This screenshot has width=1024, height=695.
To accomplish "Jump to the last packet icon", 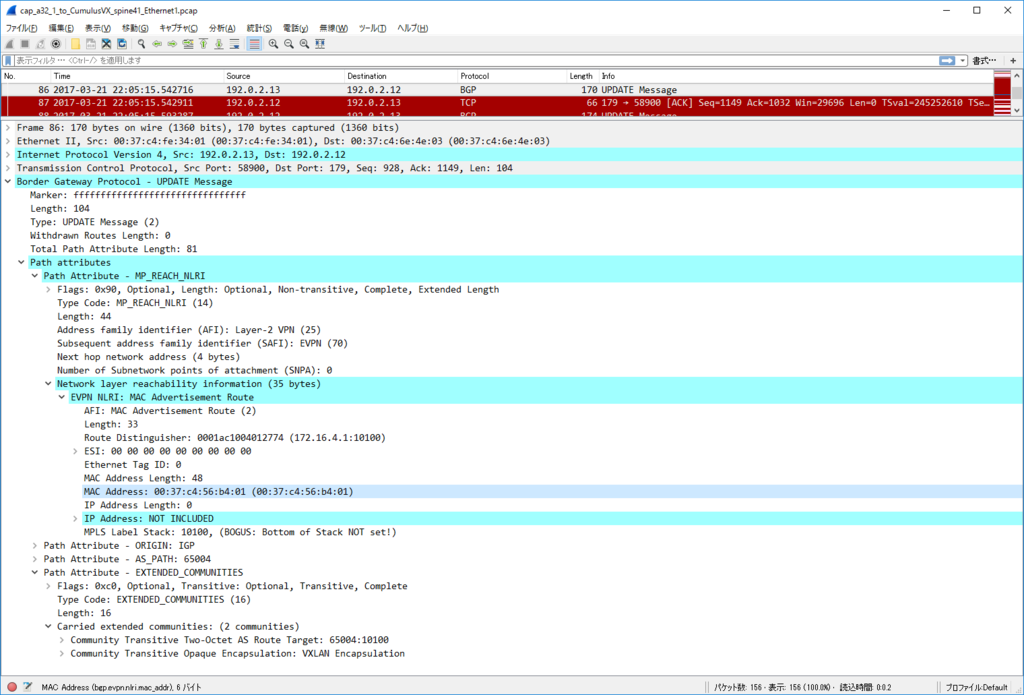I will 219,44.
